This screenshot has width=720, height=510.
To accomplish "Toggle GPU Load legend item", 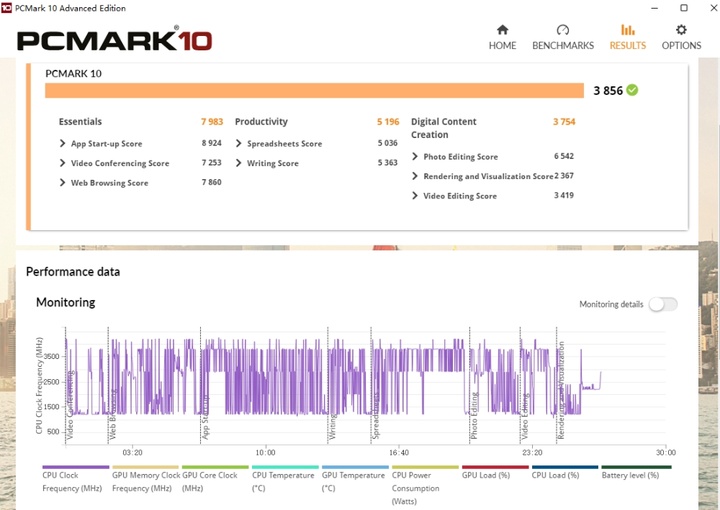I will tap(495, 467).
